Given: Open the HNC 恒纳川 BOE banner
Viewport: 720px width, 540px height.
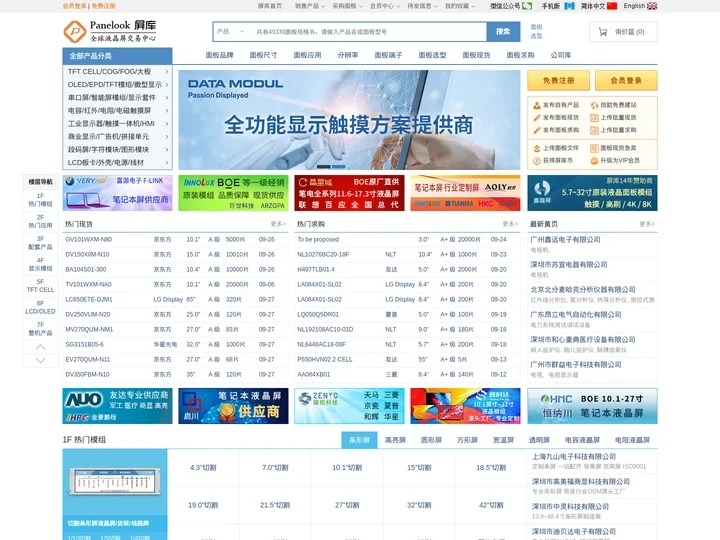Looking at the screenshot, I should pos(592,406).
